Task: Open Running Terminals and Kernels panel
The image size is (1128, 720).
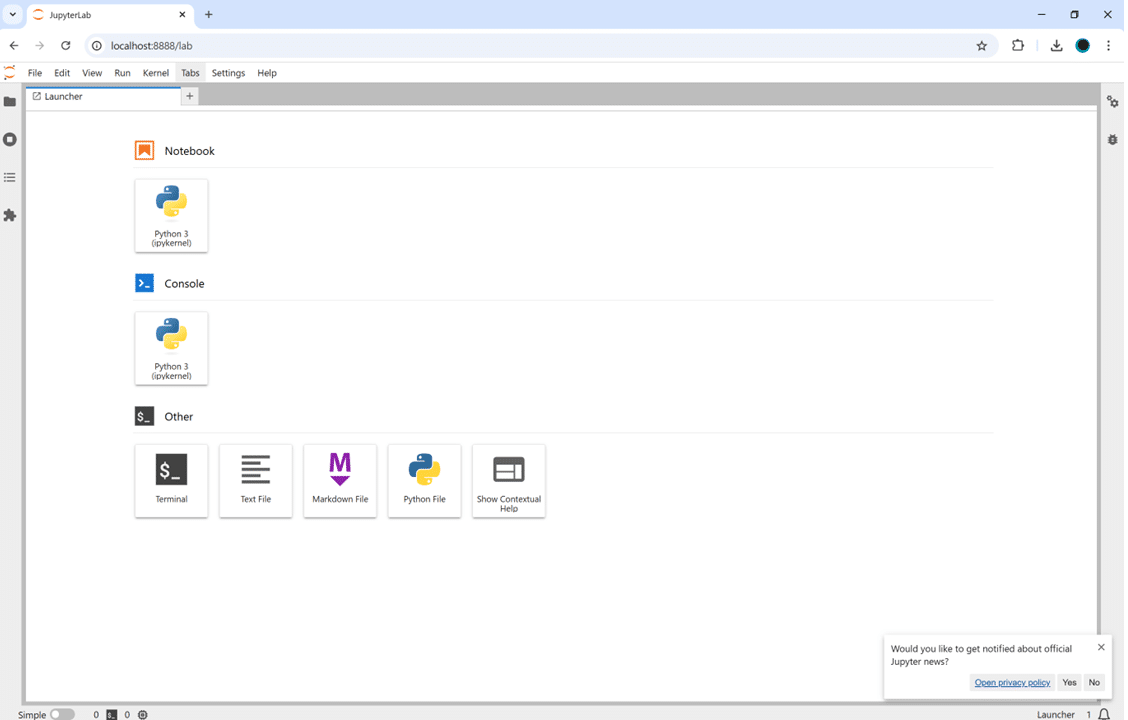Action: tap(10, 140)
